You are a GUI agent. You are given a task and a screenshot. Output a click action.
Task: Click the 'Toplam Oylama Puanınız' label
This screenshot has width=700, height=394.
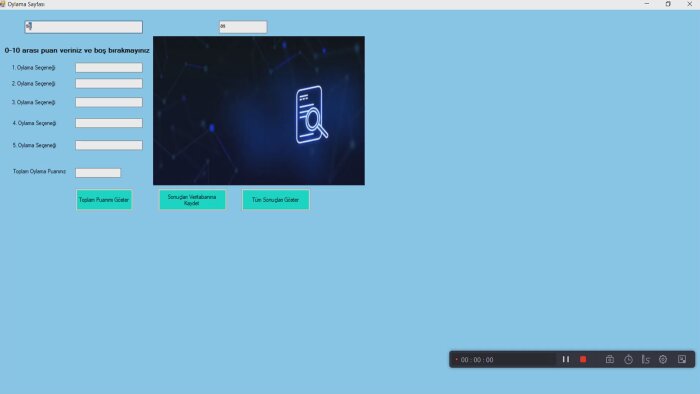39,171
